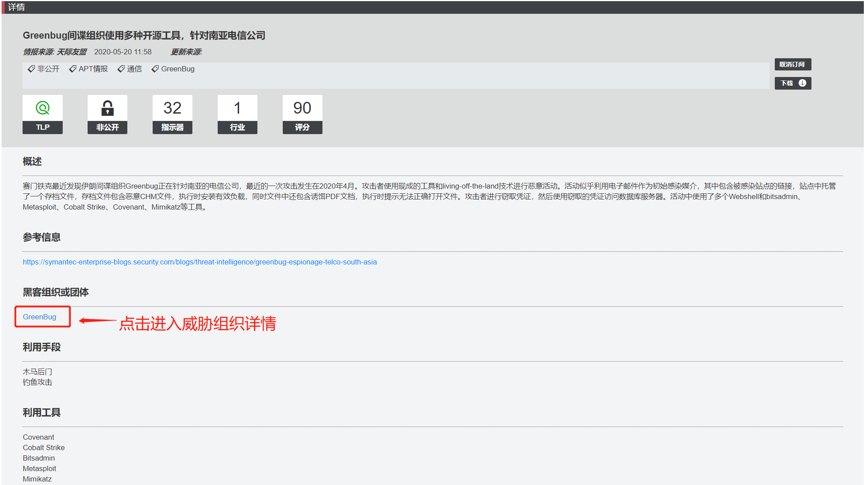Viewport: 864px width, 485px height.
Task: Click the tag icon beside APT情报
Action: [73, 69]
